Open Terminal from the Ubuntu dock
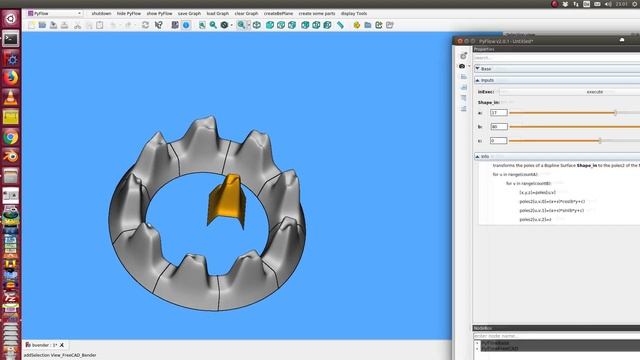This screenshot has height=360, width=640. [11, 39]
